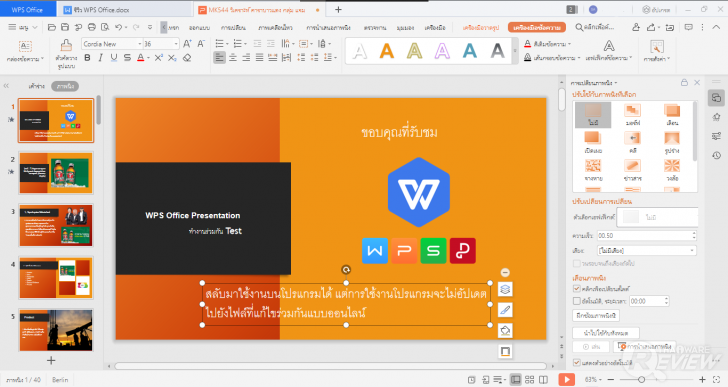Select the orange filled WordArt style
Image resolution: width=728 pixels, height=387 pixels.
click(387, 51)
